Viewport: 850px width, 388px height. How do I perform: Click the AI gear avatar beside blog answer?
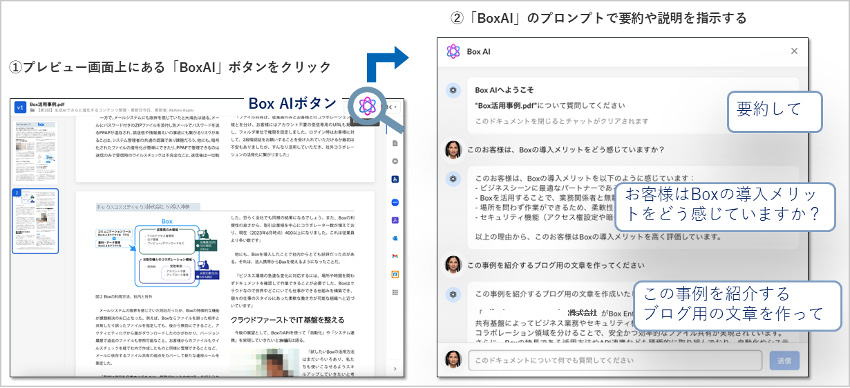[x=453, y=294]
